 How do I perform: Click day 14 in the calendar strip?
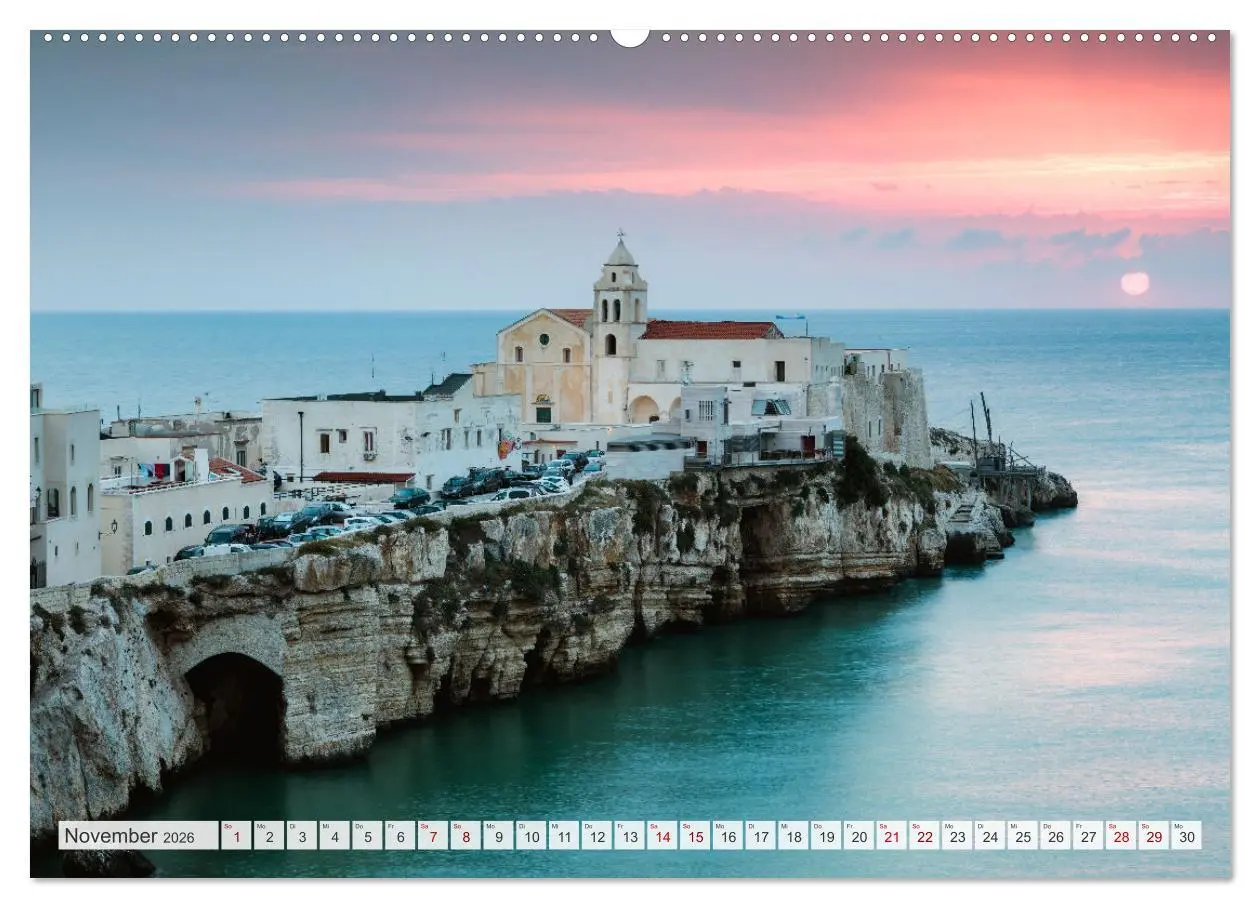(662, 836)
